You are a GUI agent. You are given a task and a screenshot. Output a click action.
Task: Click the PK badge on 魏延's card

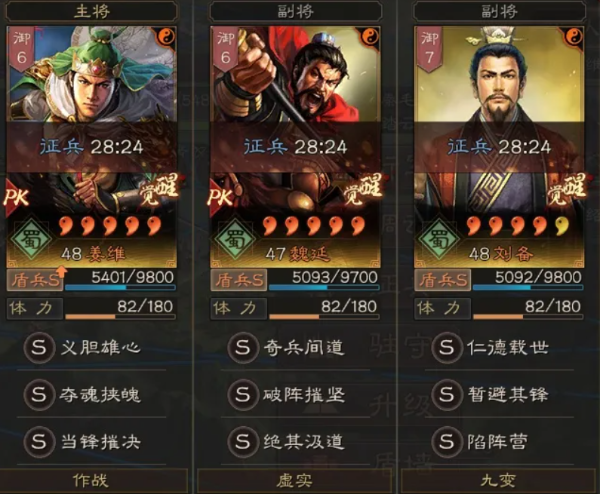220,197
